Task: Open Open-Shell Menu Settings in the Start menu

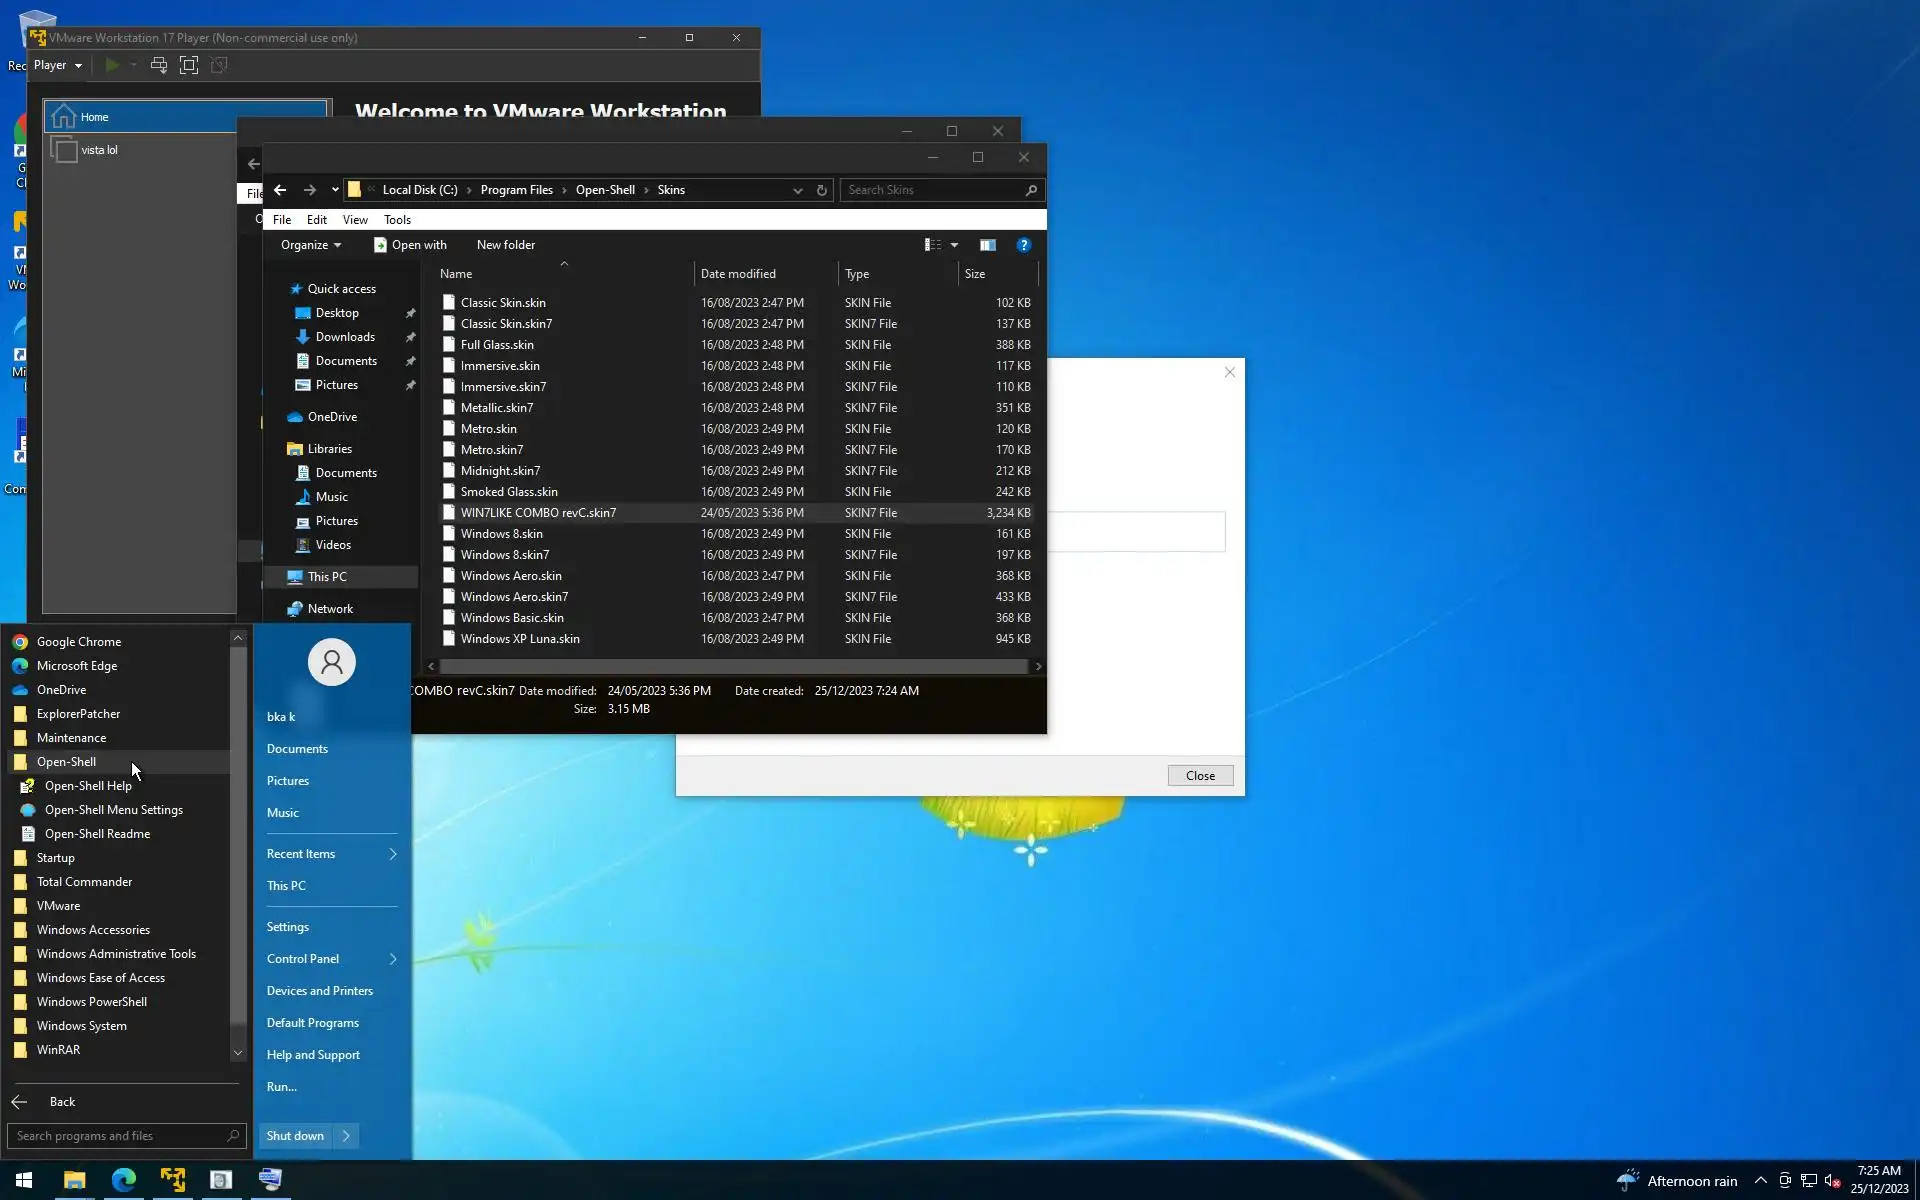Action: tap(113, 810)
